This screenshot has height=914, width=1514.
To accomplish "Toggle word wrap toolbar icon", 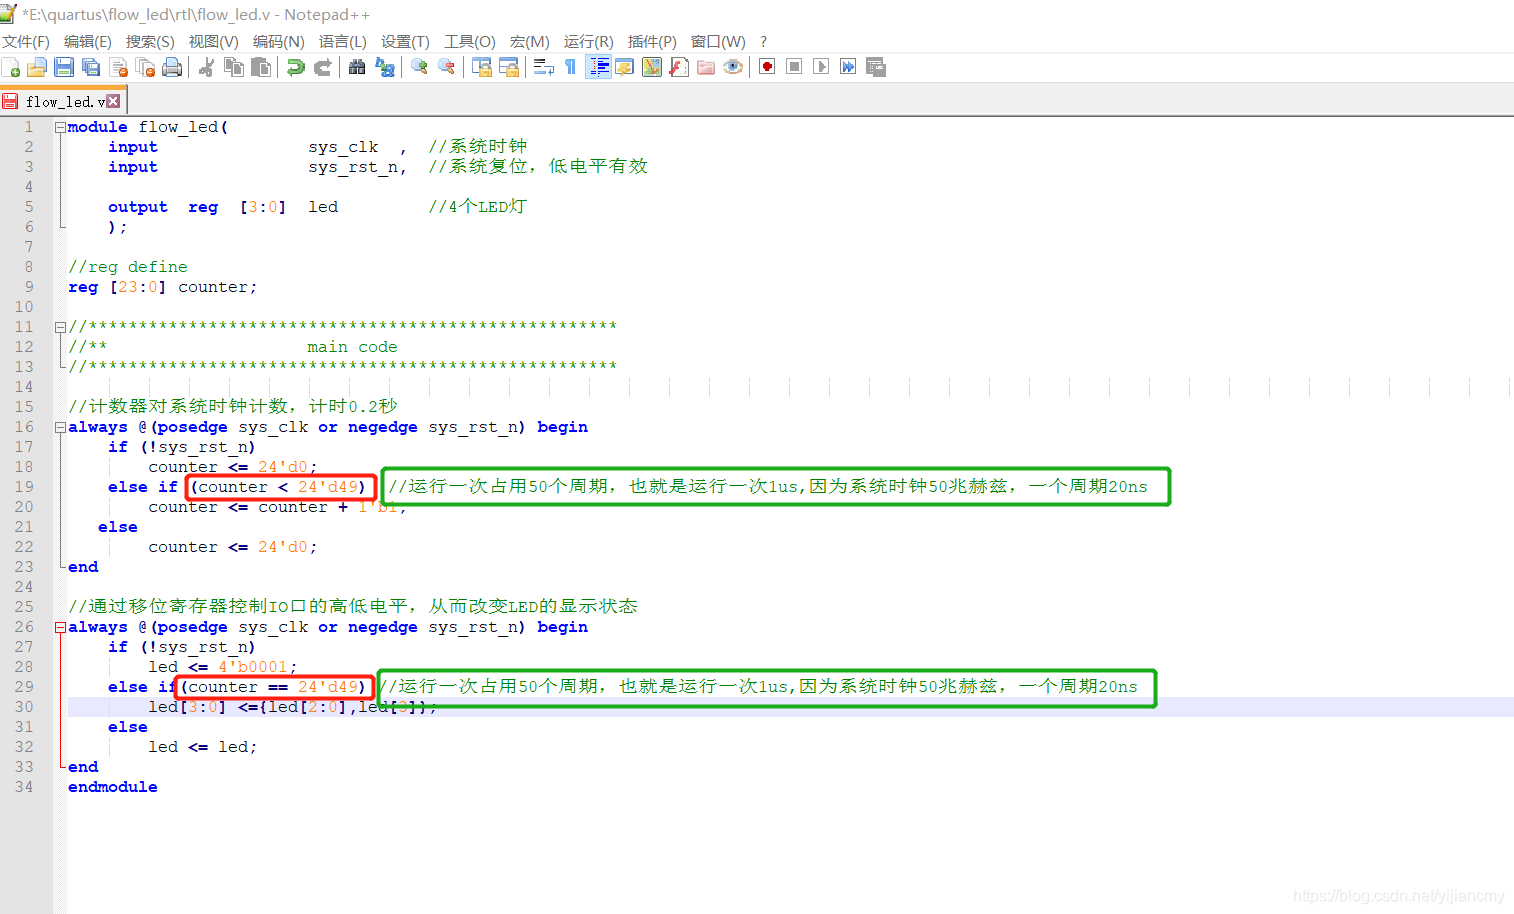I will (544, 67).
